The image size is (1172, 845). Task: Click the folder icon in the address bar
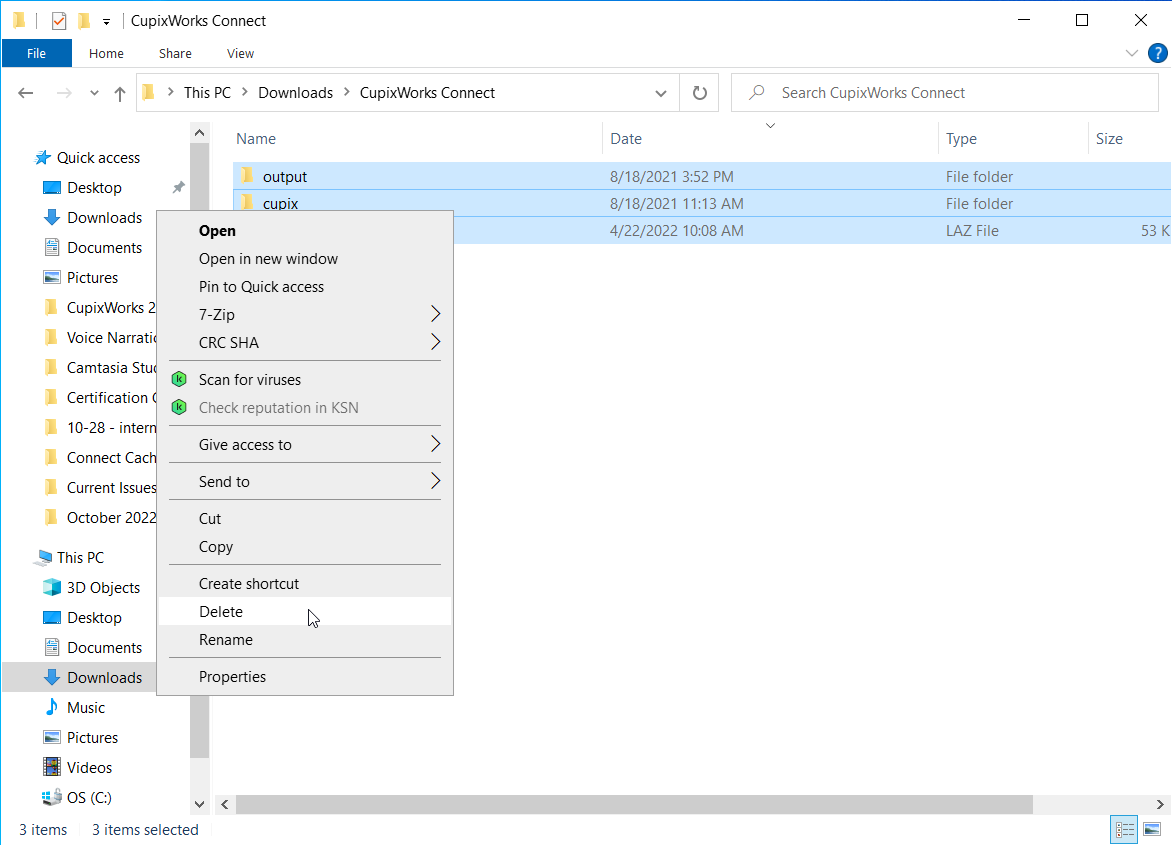pyautogui.click(x=149, y=92)
